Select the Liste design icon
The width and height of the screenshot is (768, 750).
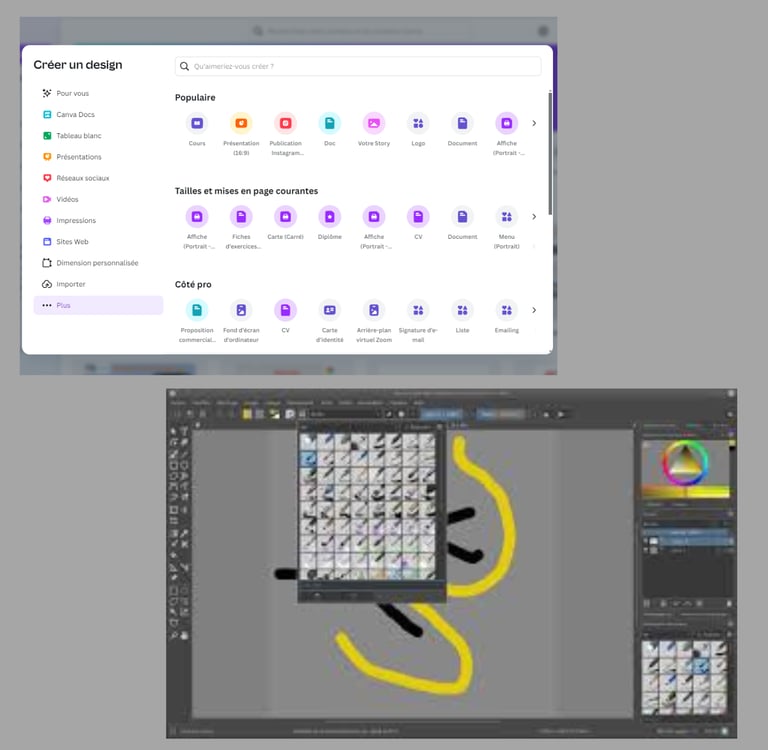(x=462, y=310)
